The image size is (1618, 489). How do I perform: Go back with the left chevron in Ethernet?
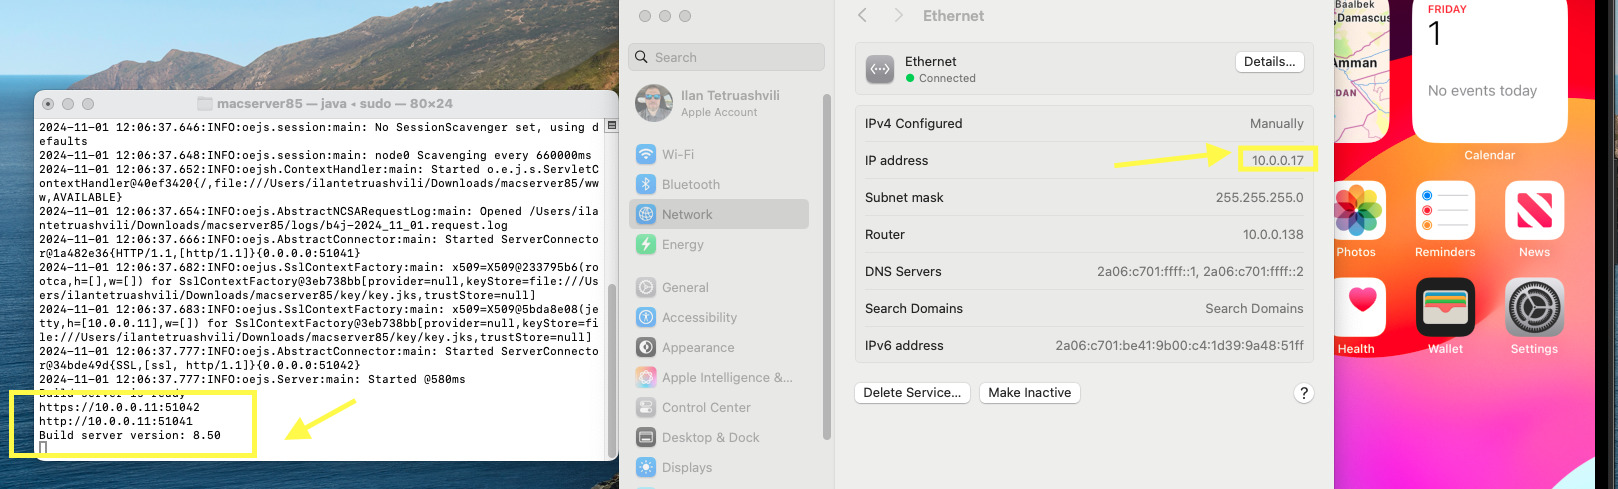click(862, 15)
